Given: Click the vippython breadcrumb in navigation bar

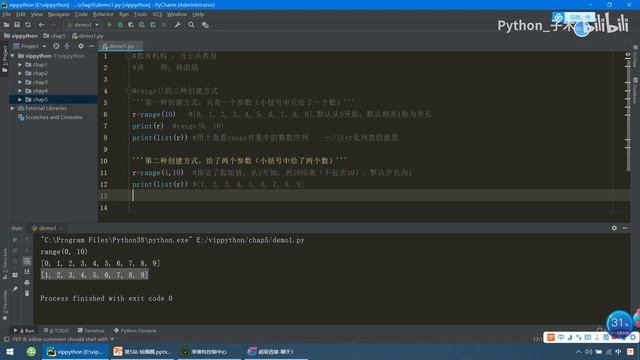Looking at the screenshot, I should 21,36.
